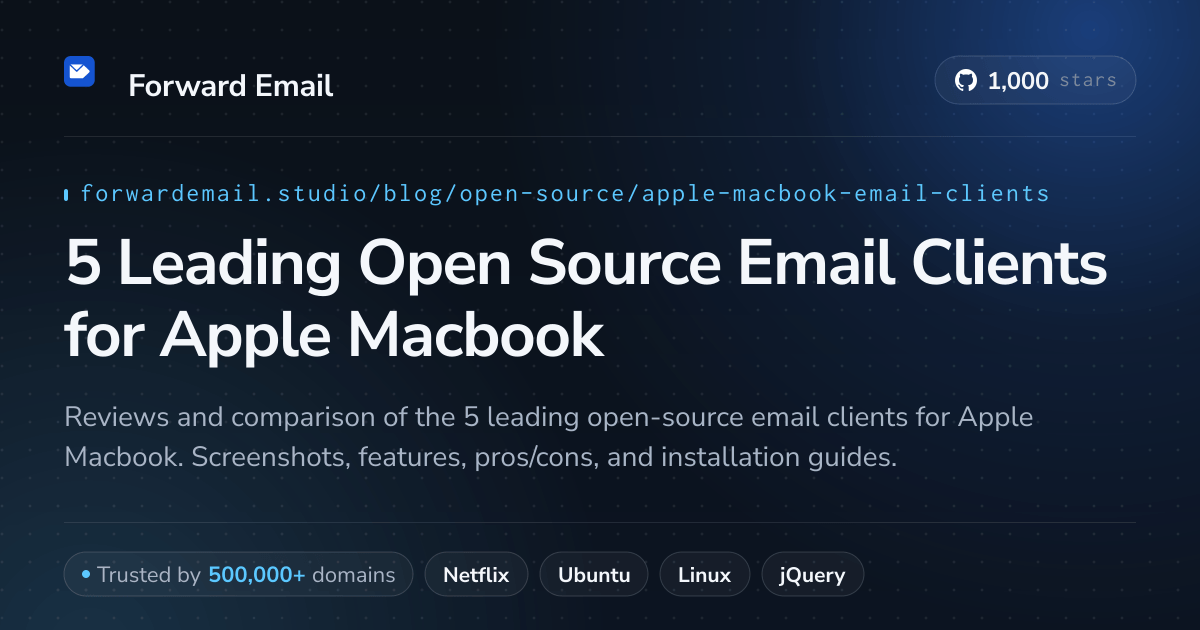Click the Forward Email brand name

click(x=231, y=86)
